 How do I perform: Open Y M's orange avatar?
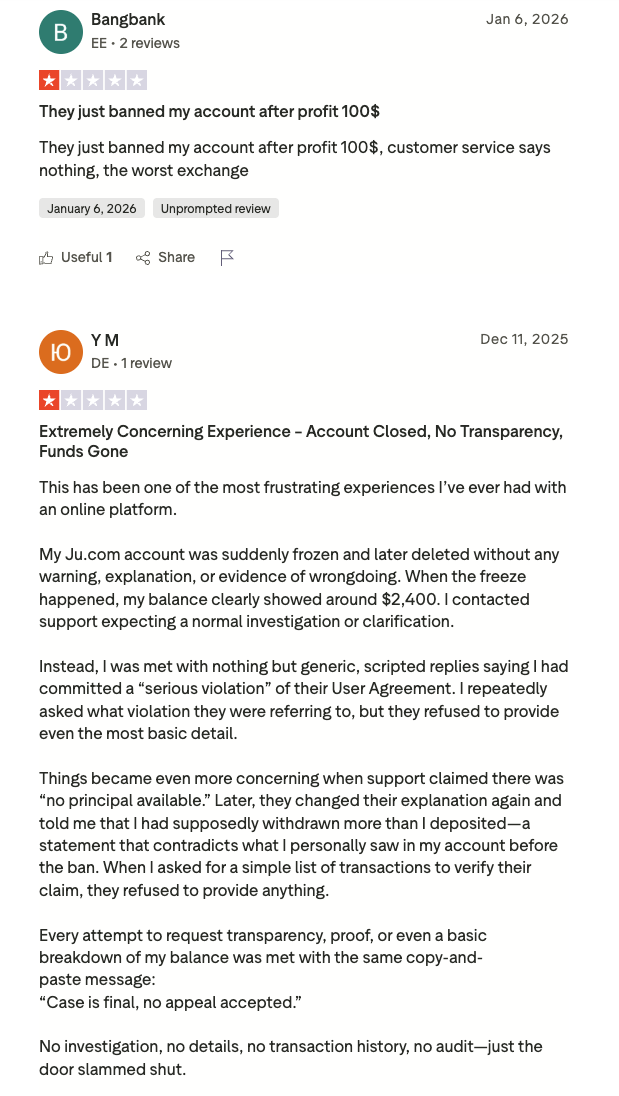pyautogui.click(x=61, y=352)
